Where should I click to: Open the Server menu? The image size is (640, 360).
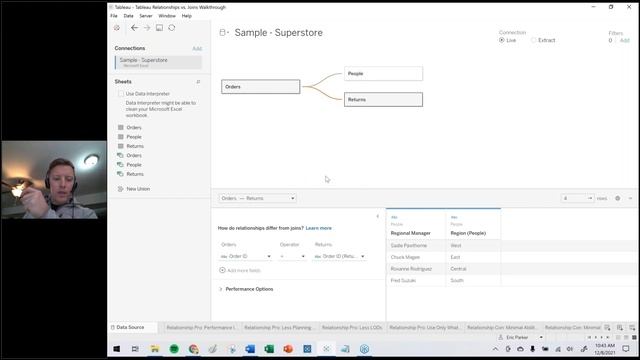[146, 16]
